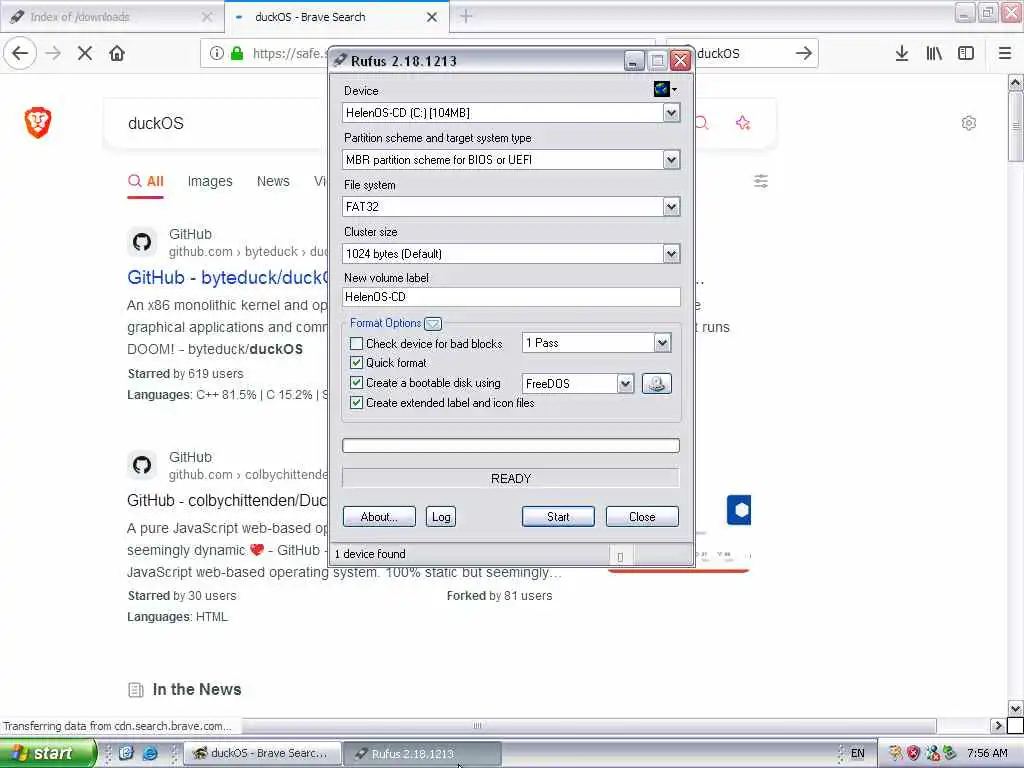Viewport: 1024px width, 768px height.
Task: Open the File system FAT32 dropdown
Action: [671, 207]
